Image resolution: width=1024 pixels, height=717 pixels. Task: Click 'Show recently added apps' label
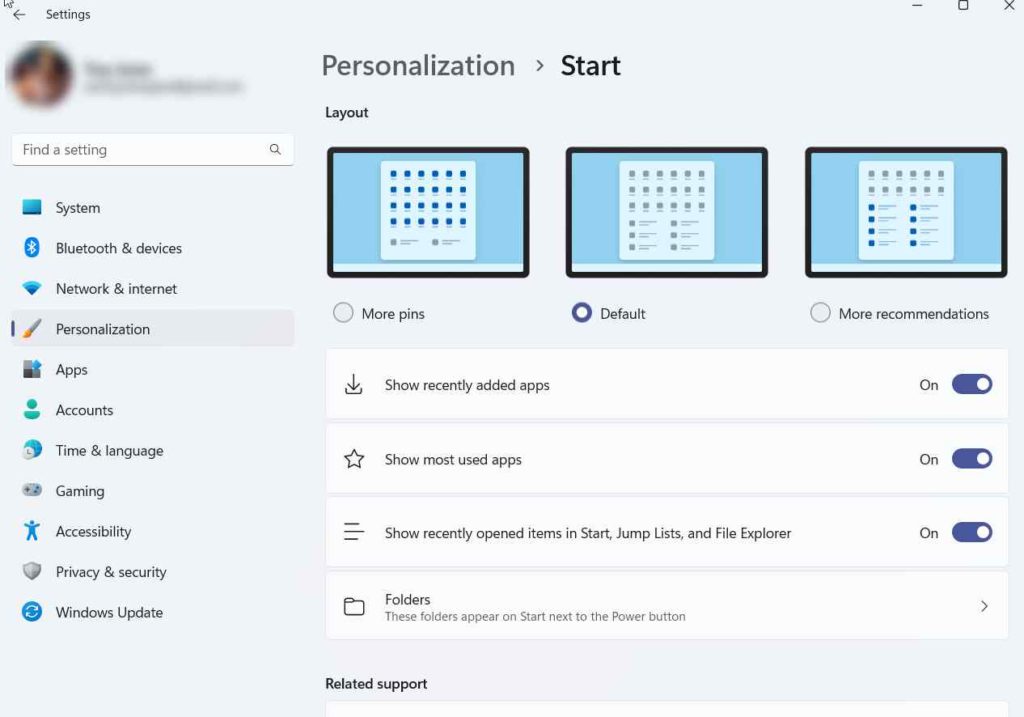(467, 385)
